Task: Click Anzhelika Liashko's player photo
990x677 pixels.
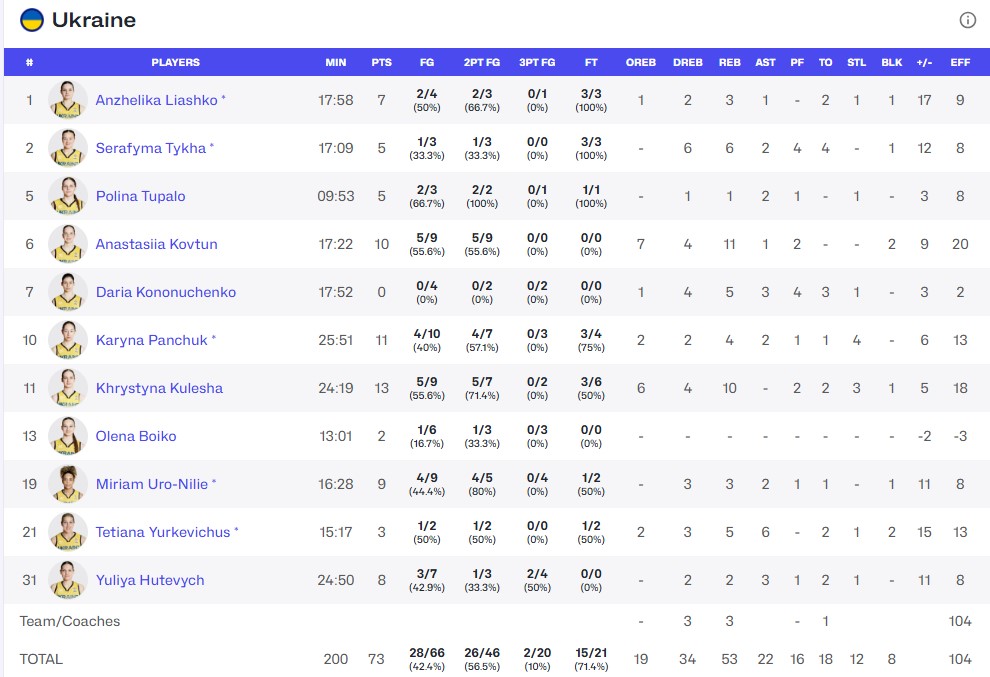Action: pyautogui.click(x=68, y=100)
